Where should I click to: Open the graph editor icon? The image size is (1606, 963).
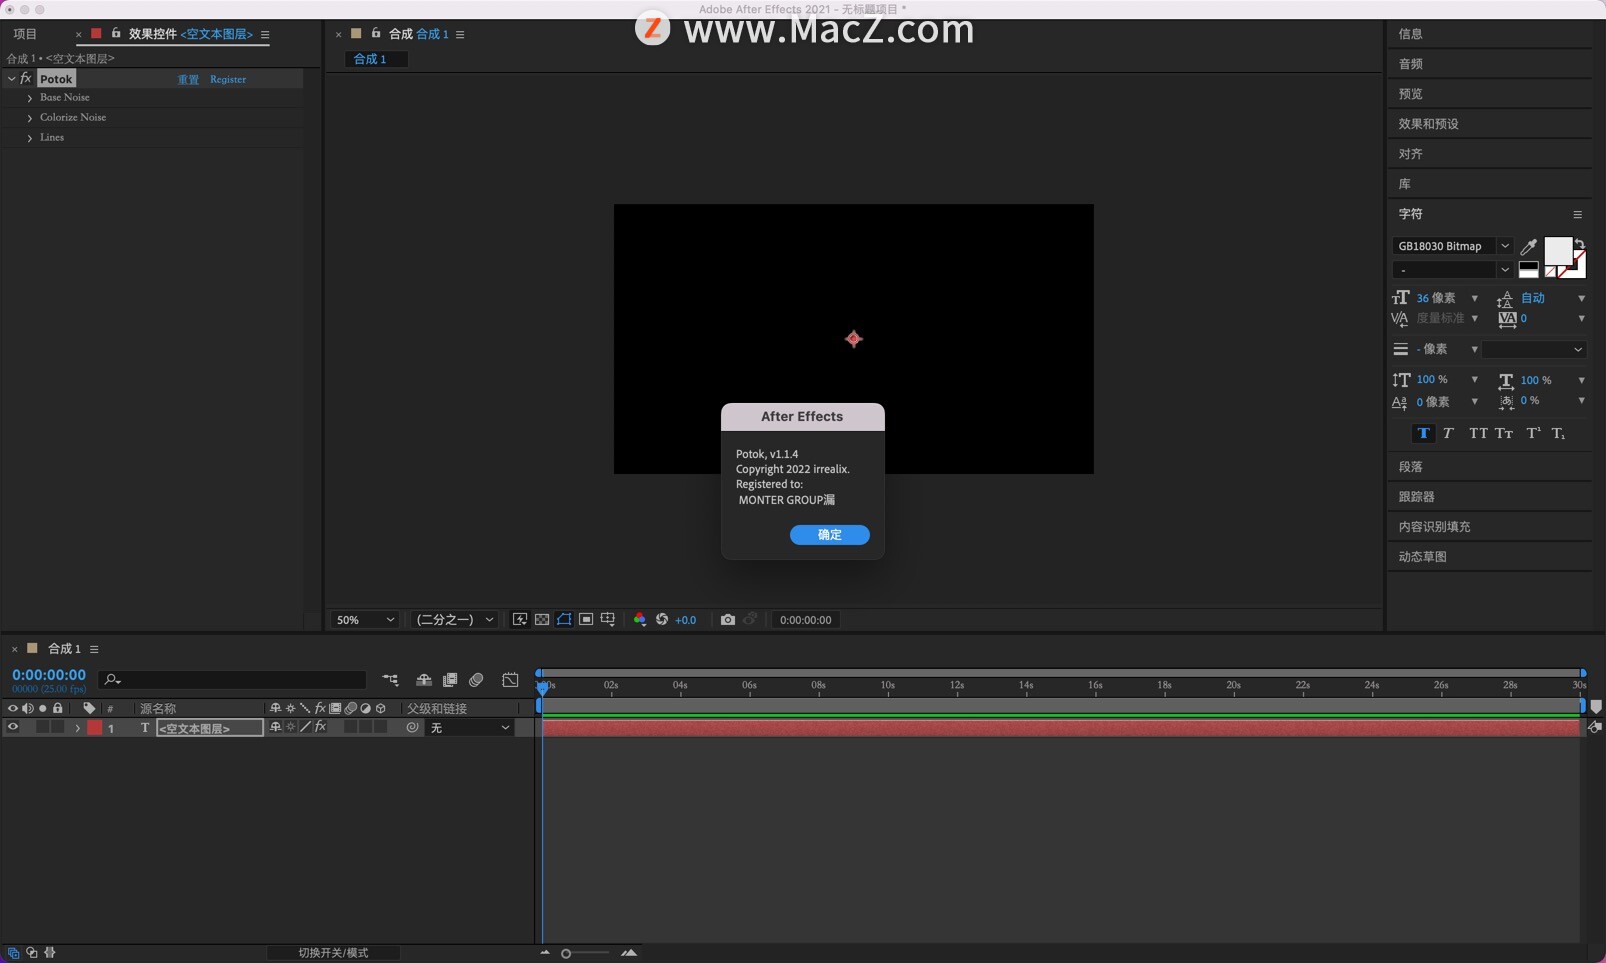(x=510, y=680)
